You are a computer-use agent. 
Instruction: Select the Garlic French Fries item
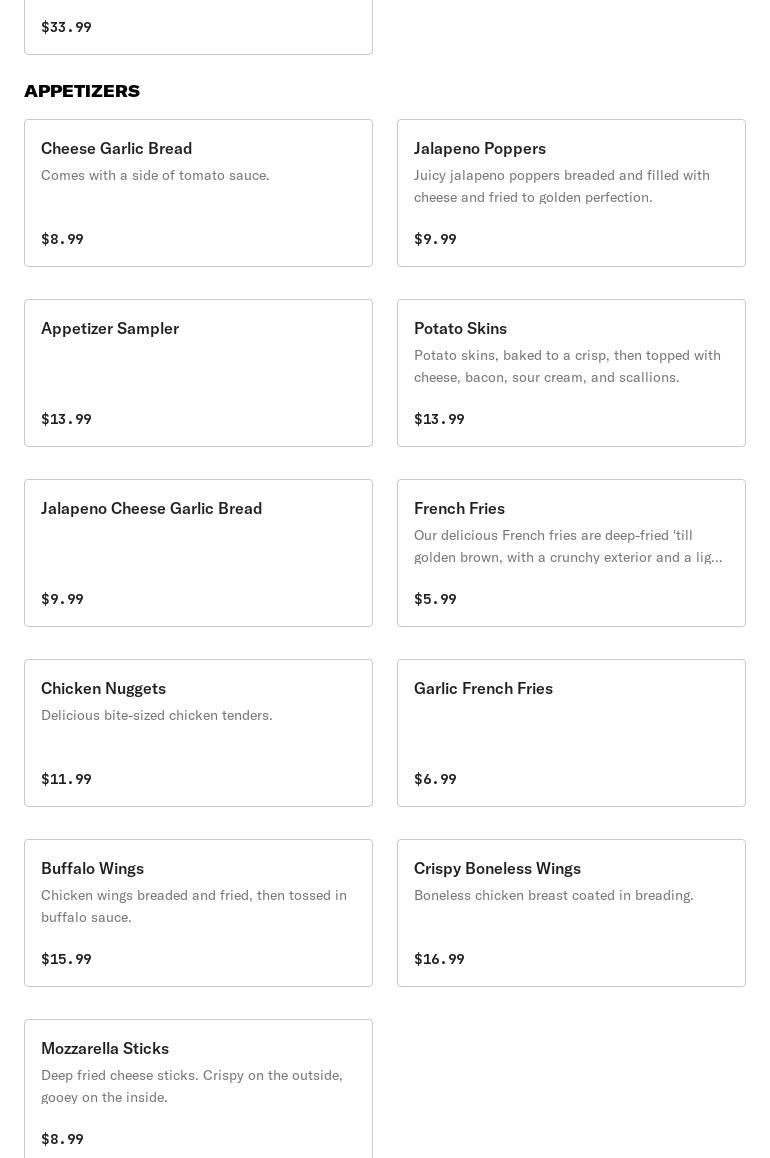(x=571, y=733)
